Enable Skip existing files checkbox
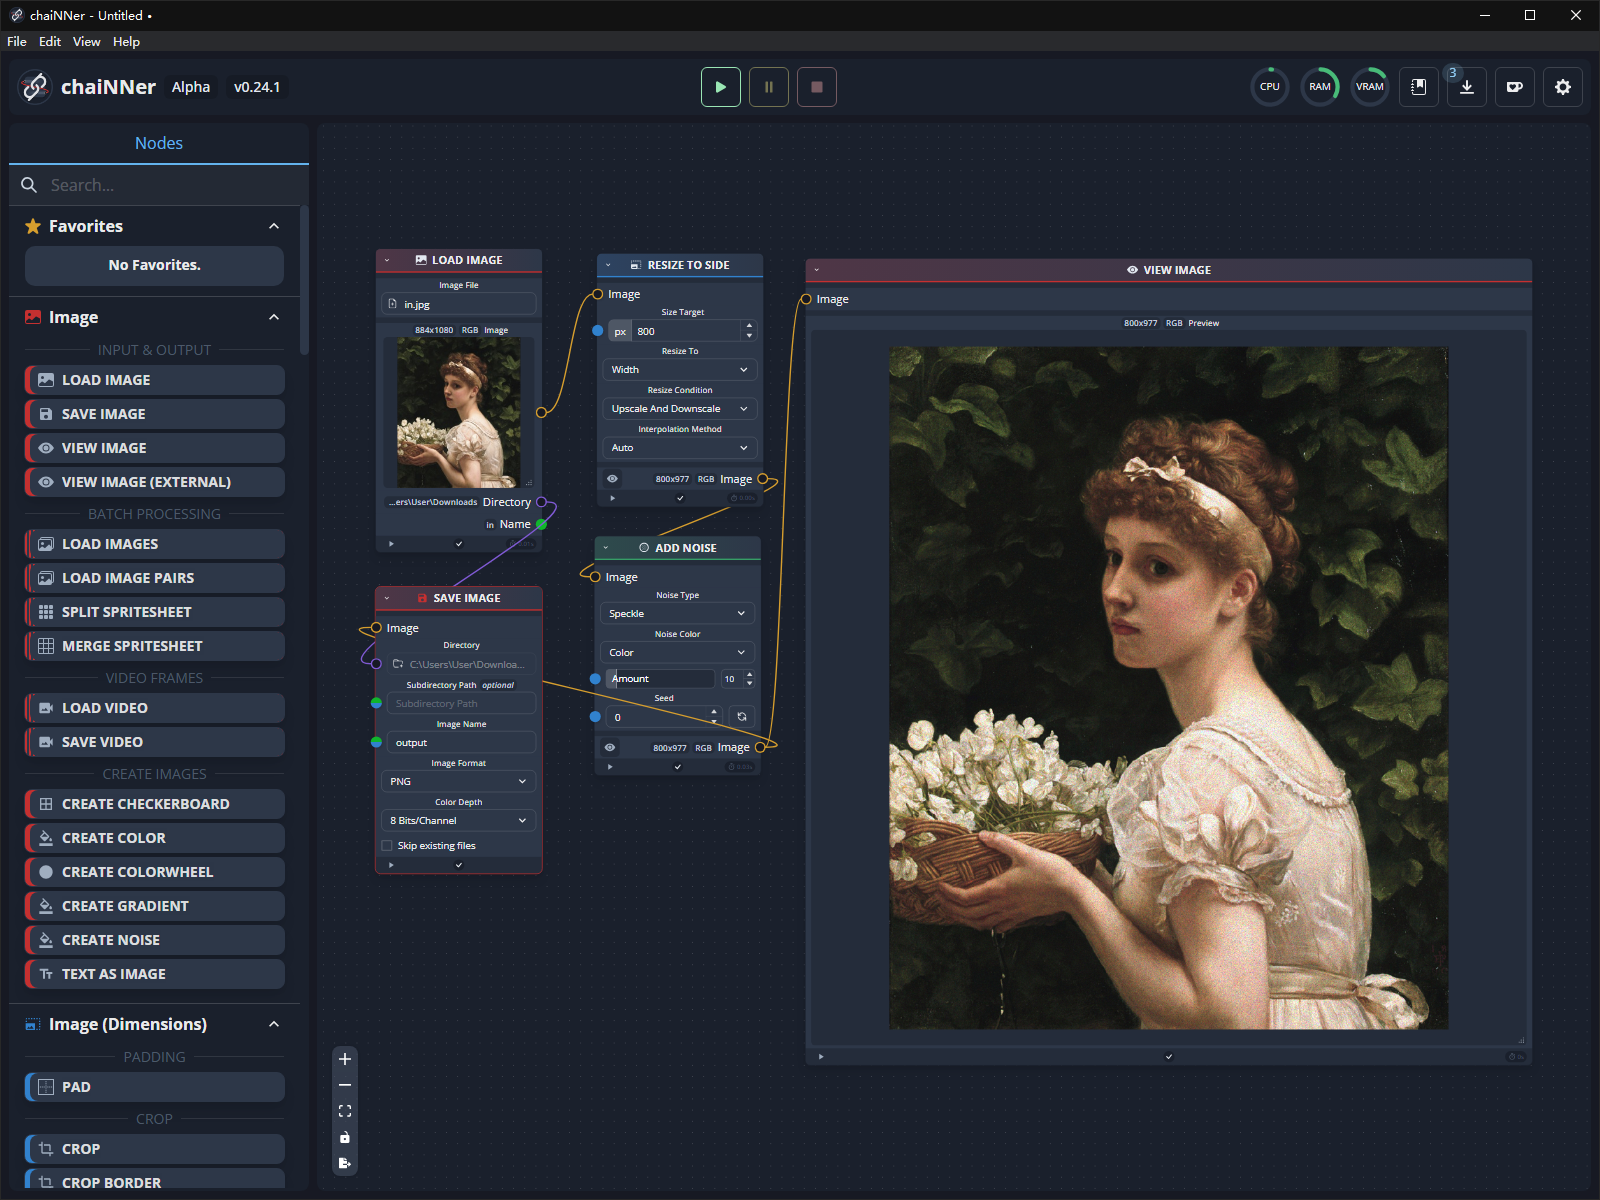 tap(387, 846)
